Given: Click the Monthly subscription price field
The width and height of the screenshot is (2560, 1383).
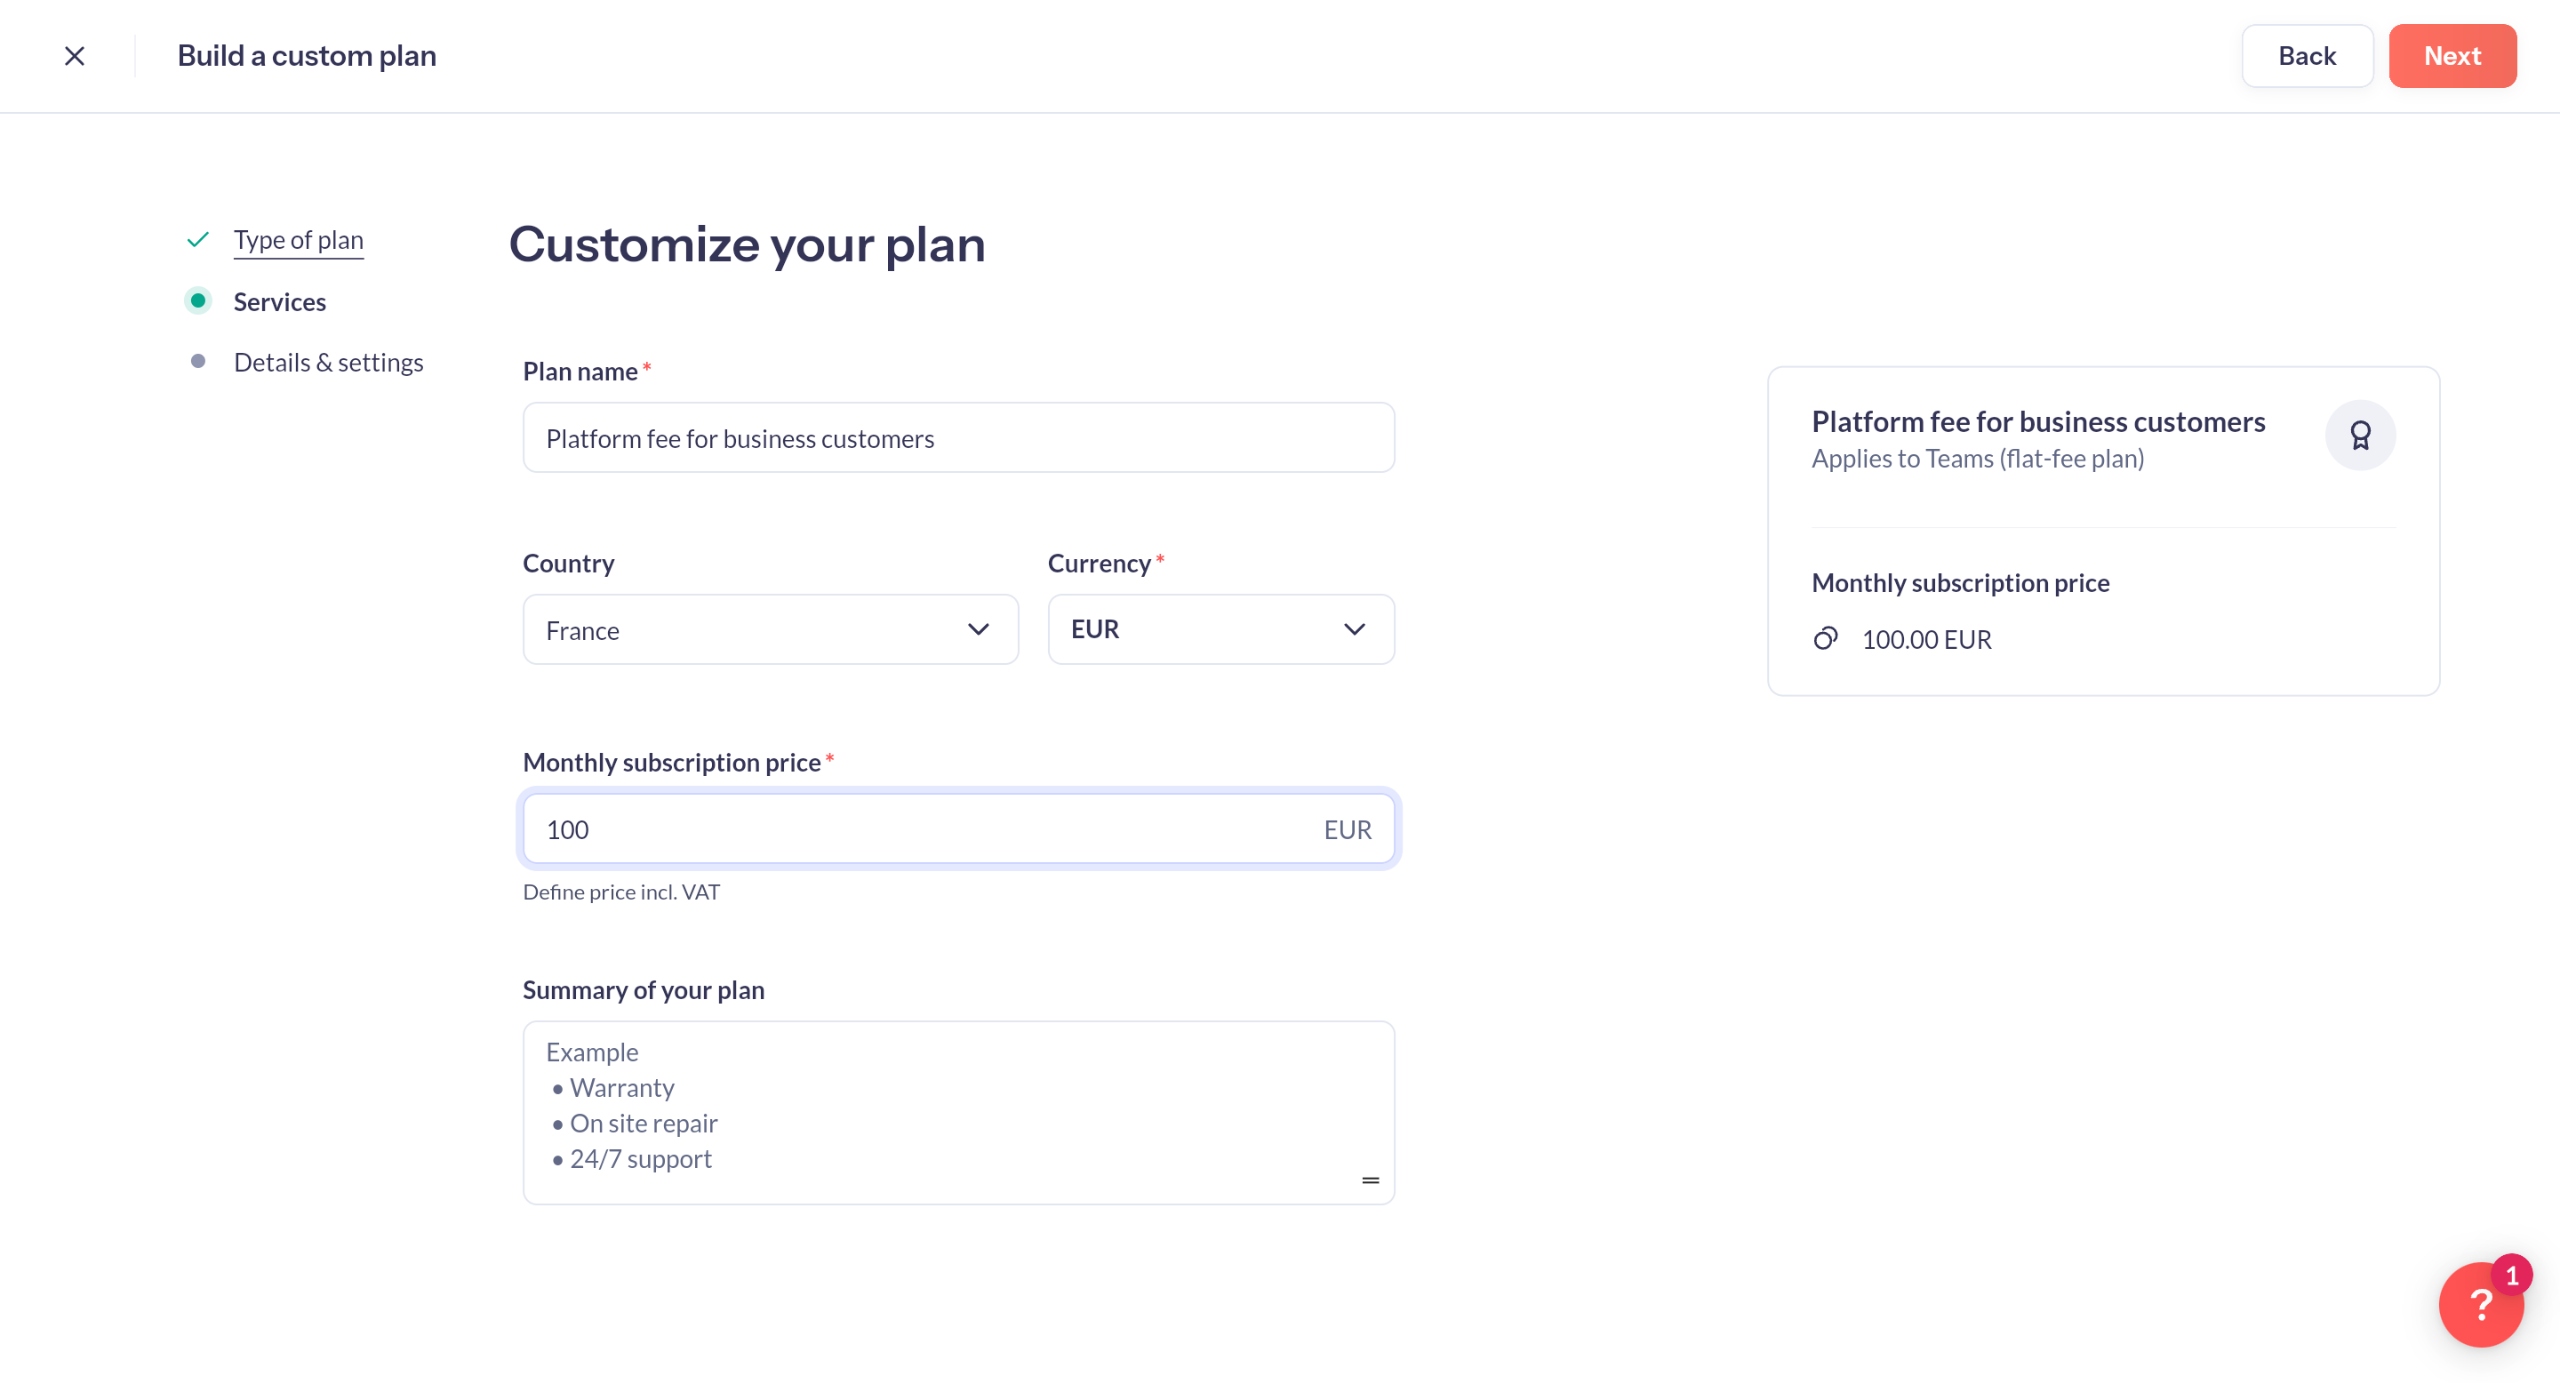Looking at the screenshot, I should (x=958, y=829).
